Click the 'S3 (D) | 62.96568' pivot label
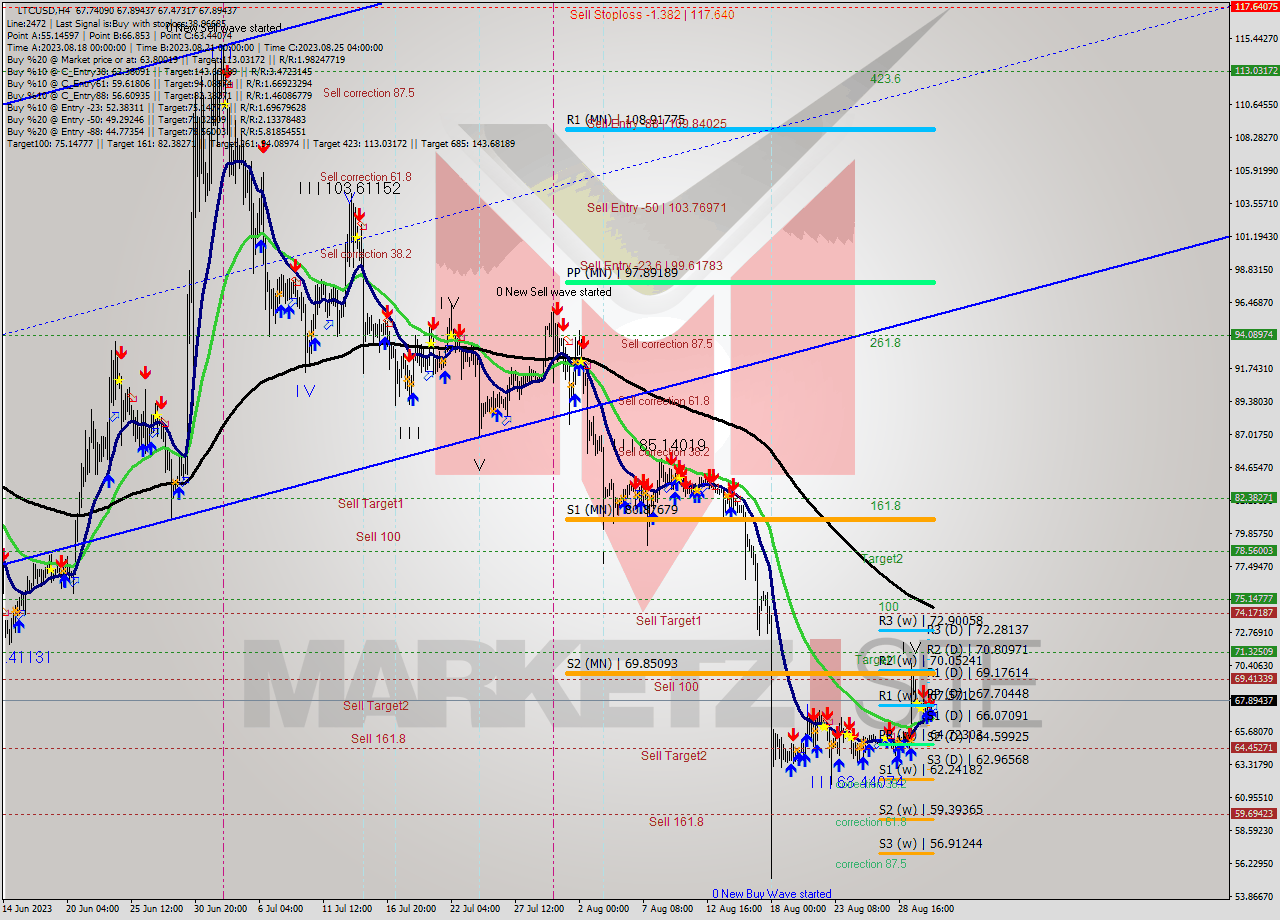 pyautogui.click(x=977, y=760)
